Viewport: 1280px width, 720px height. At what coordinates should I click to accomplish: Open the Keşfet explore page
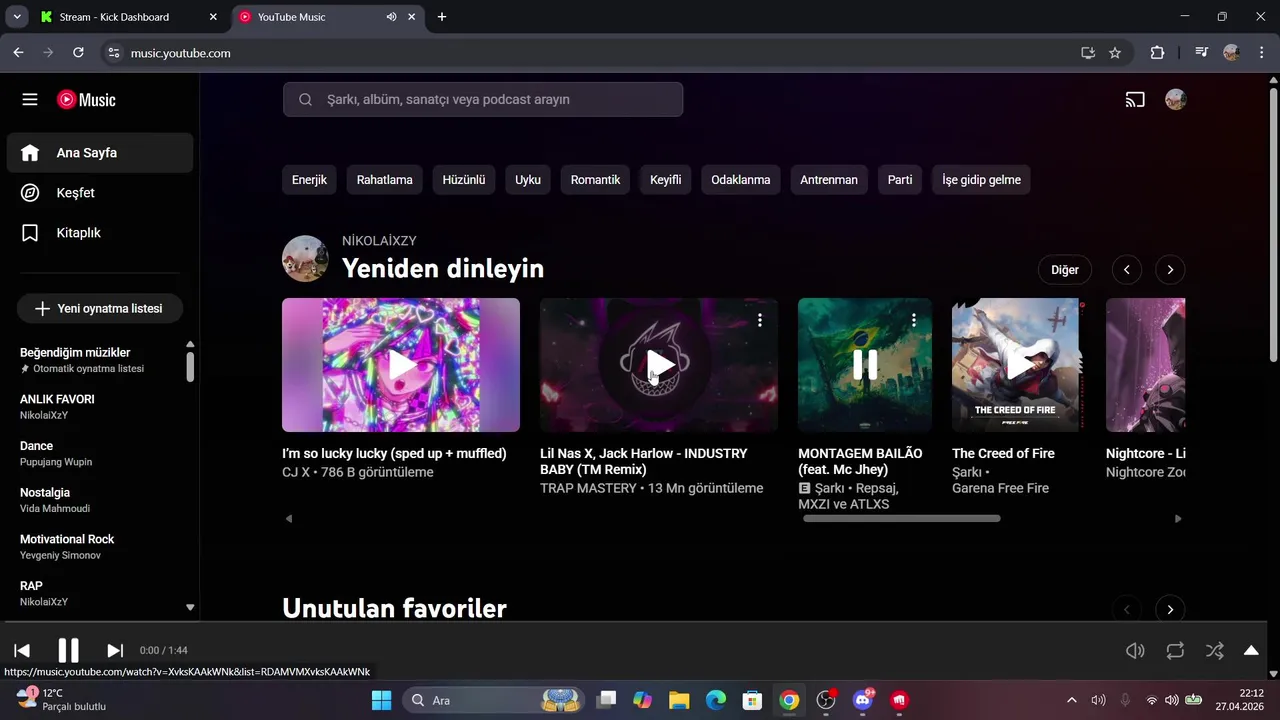tap(100, 193)
